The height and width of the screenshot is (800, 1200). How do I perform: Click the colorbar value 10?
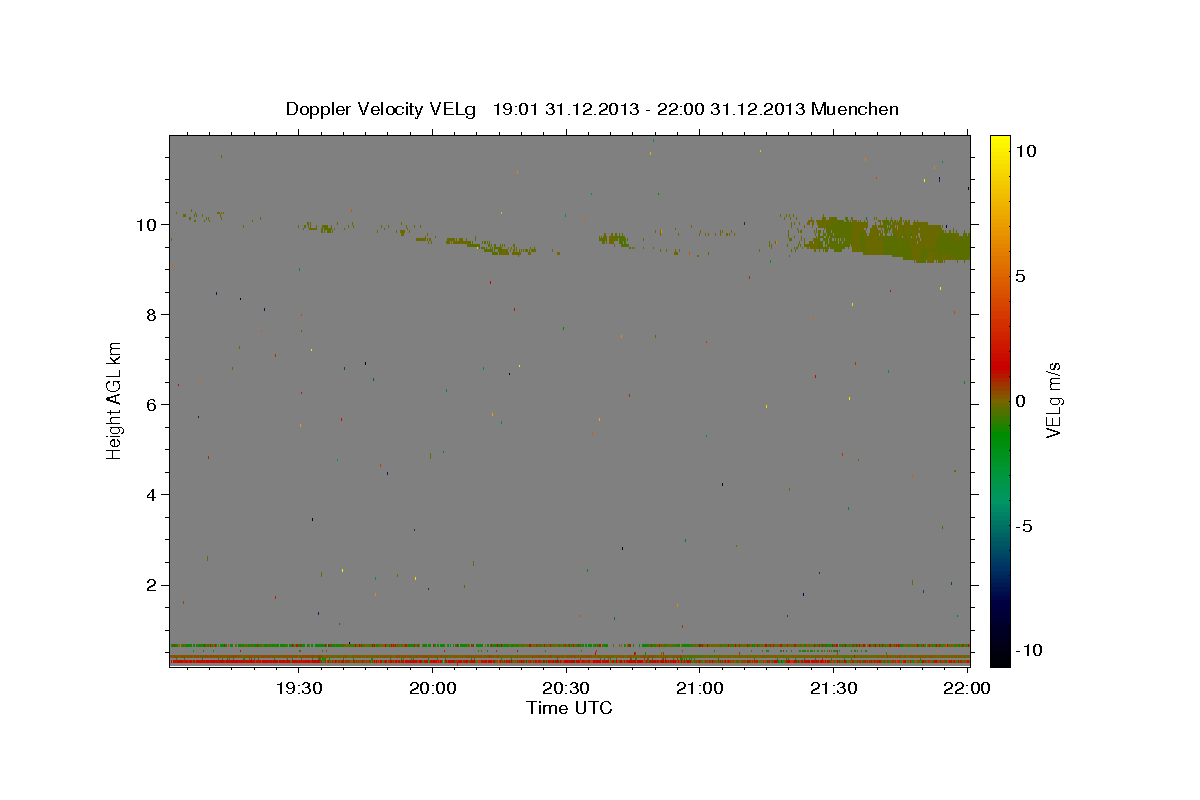pos(1026,151)
